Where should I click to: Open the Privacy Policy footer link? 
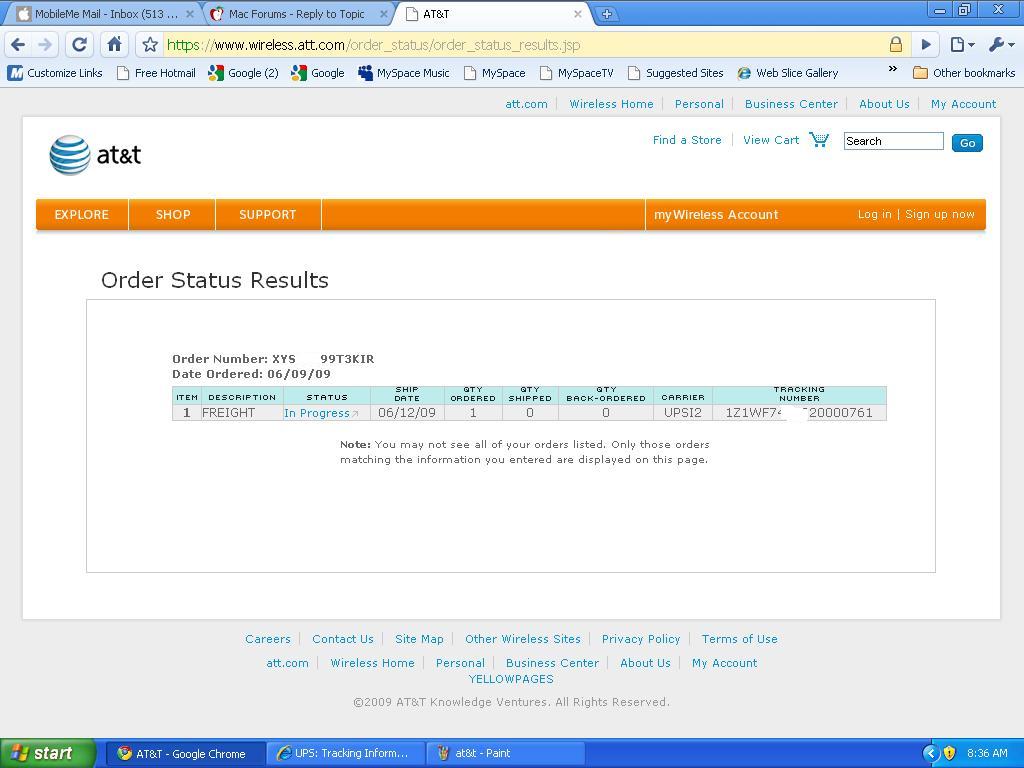[x=641, y=639]
